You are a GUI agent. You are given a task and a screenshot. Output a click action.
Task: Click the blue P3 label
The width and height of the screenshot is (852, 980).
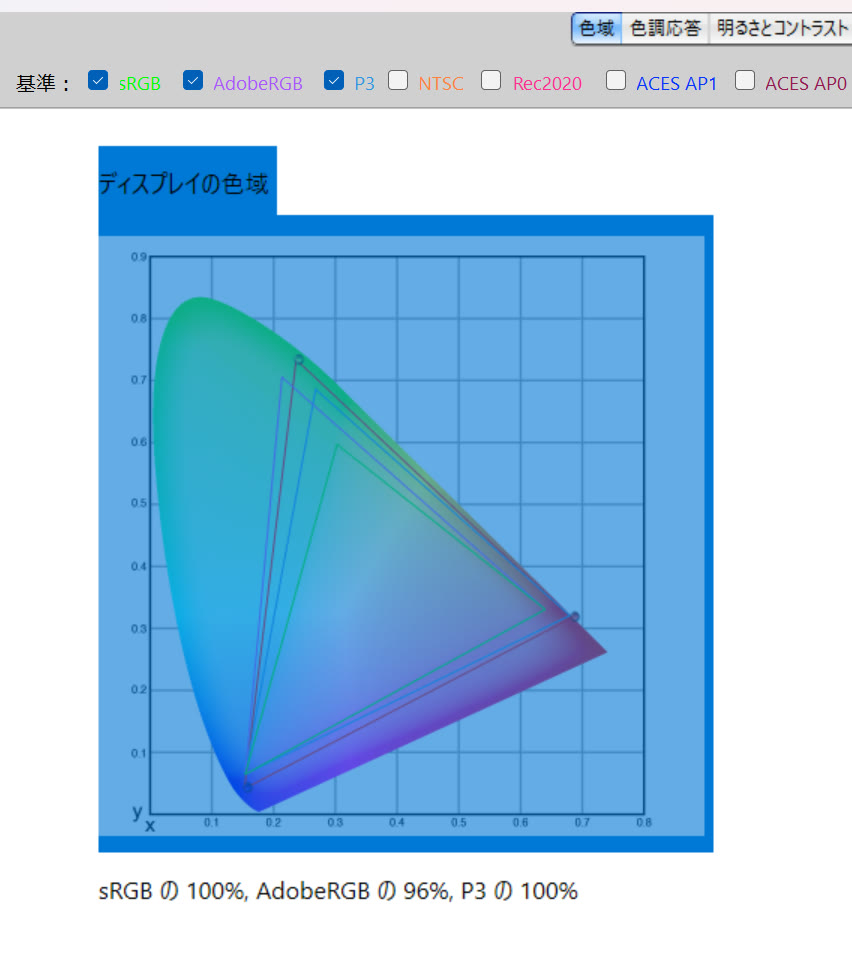click(364, 84)
